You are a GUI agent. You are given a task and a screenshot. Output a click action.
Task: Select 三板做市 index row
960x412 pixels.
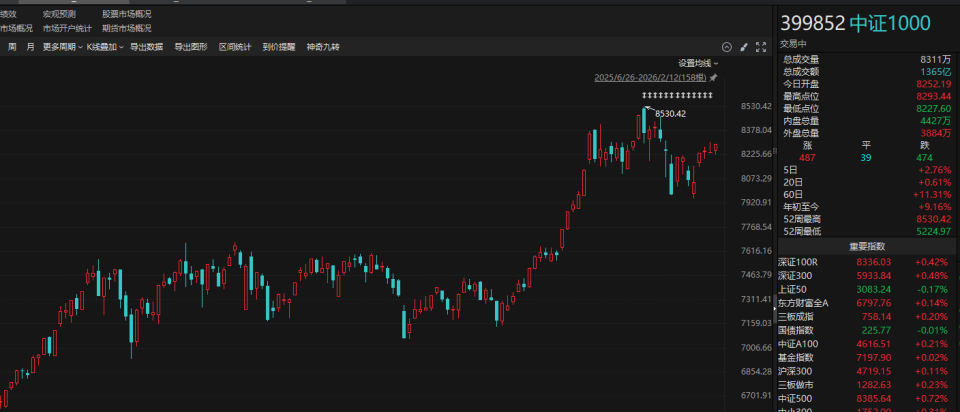(x=866, y=384)
